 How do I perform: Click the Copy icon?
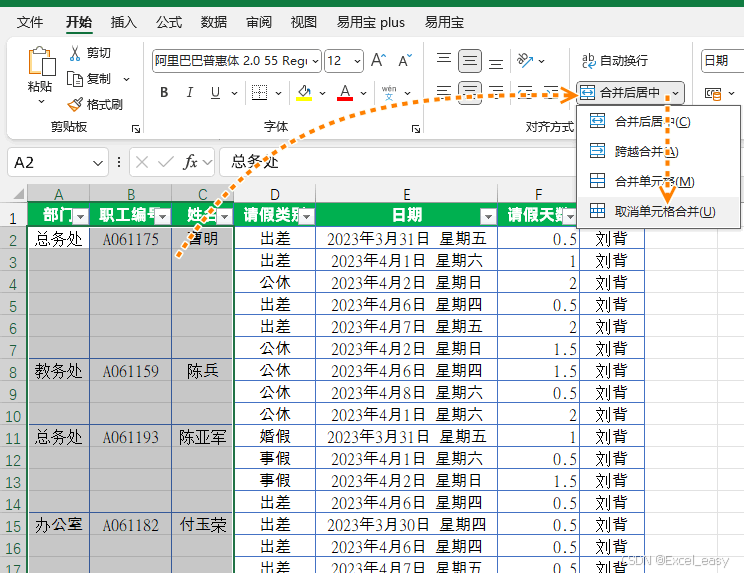pos(75,79)
